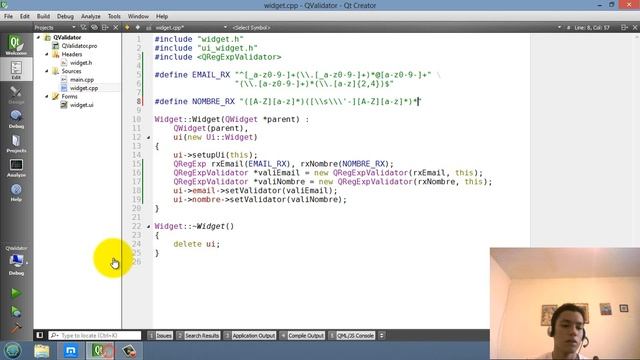Click the line and column indicator

pyautogui.click(x=592, y=27)
